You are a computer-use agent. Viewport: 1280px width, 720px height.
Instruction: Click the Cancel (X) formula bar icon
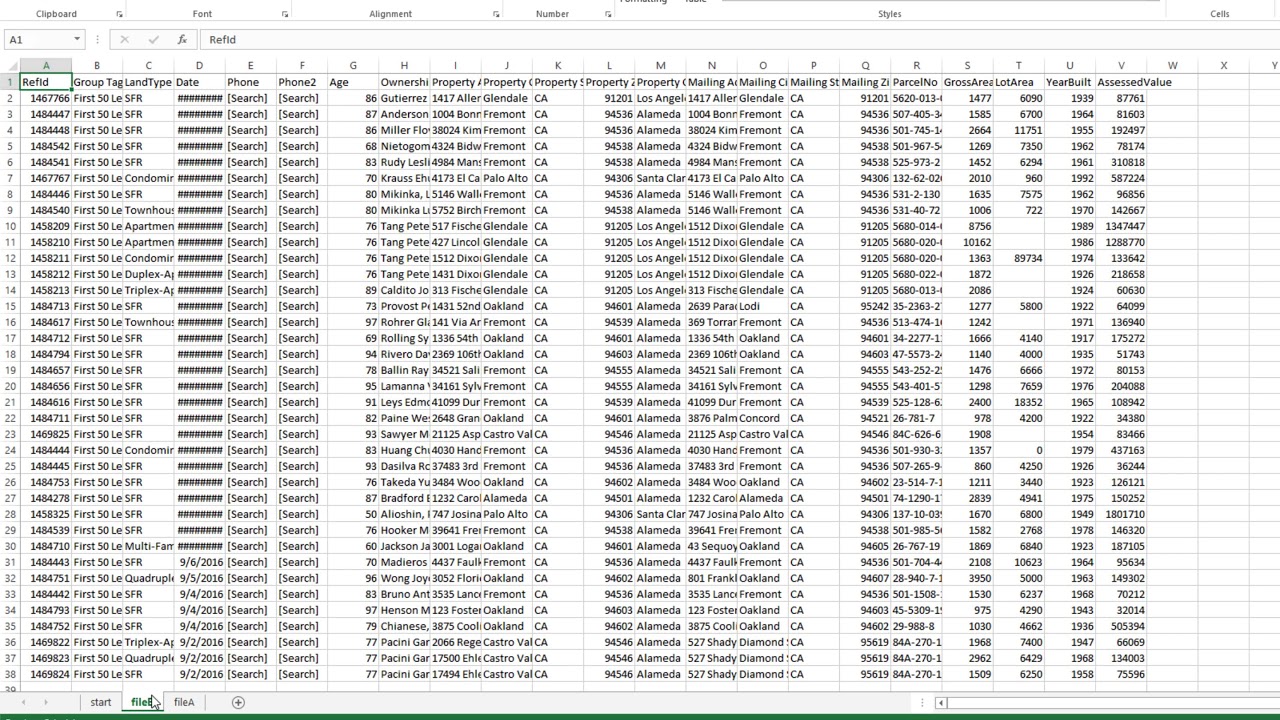pyautogui.click(x=124, y=39)
